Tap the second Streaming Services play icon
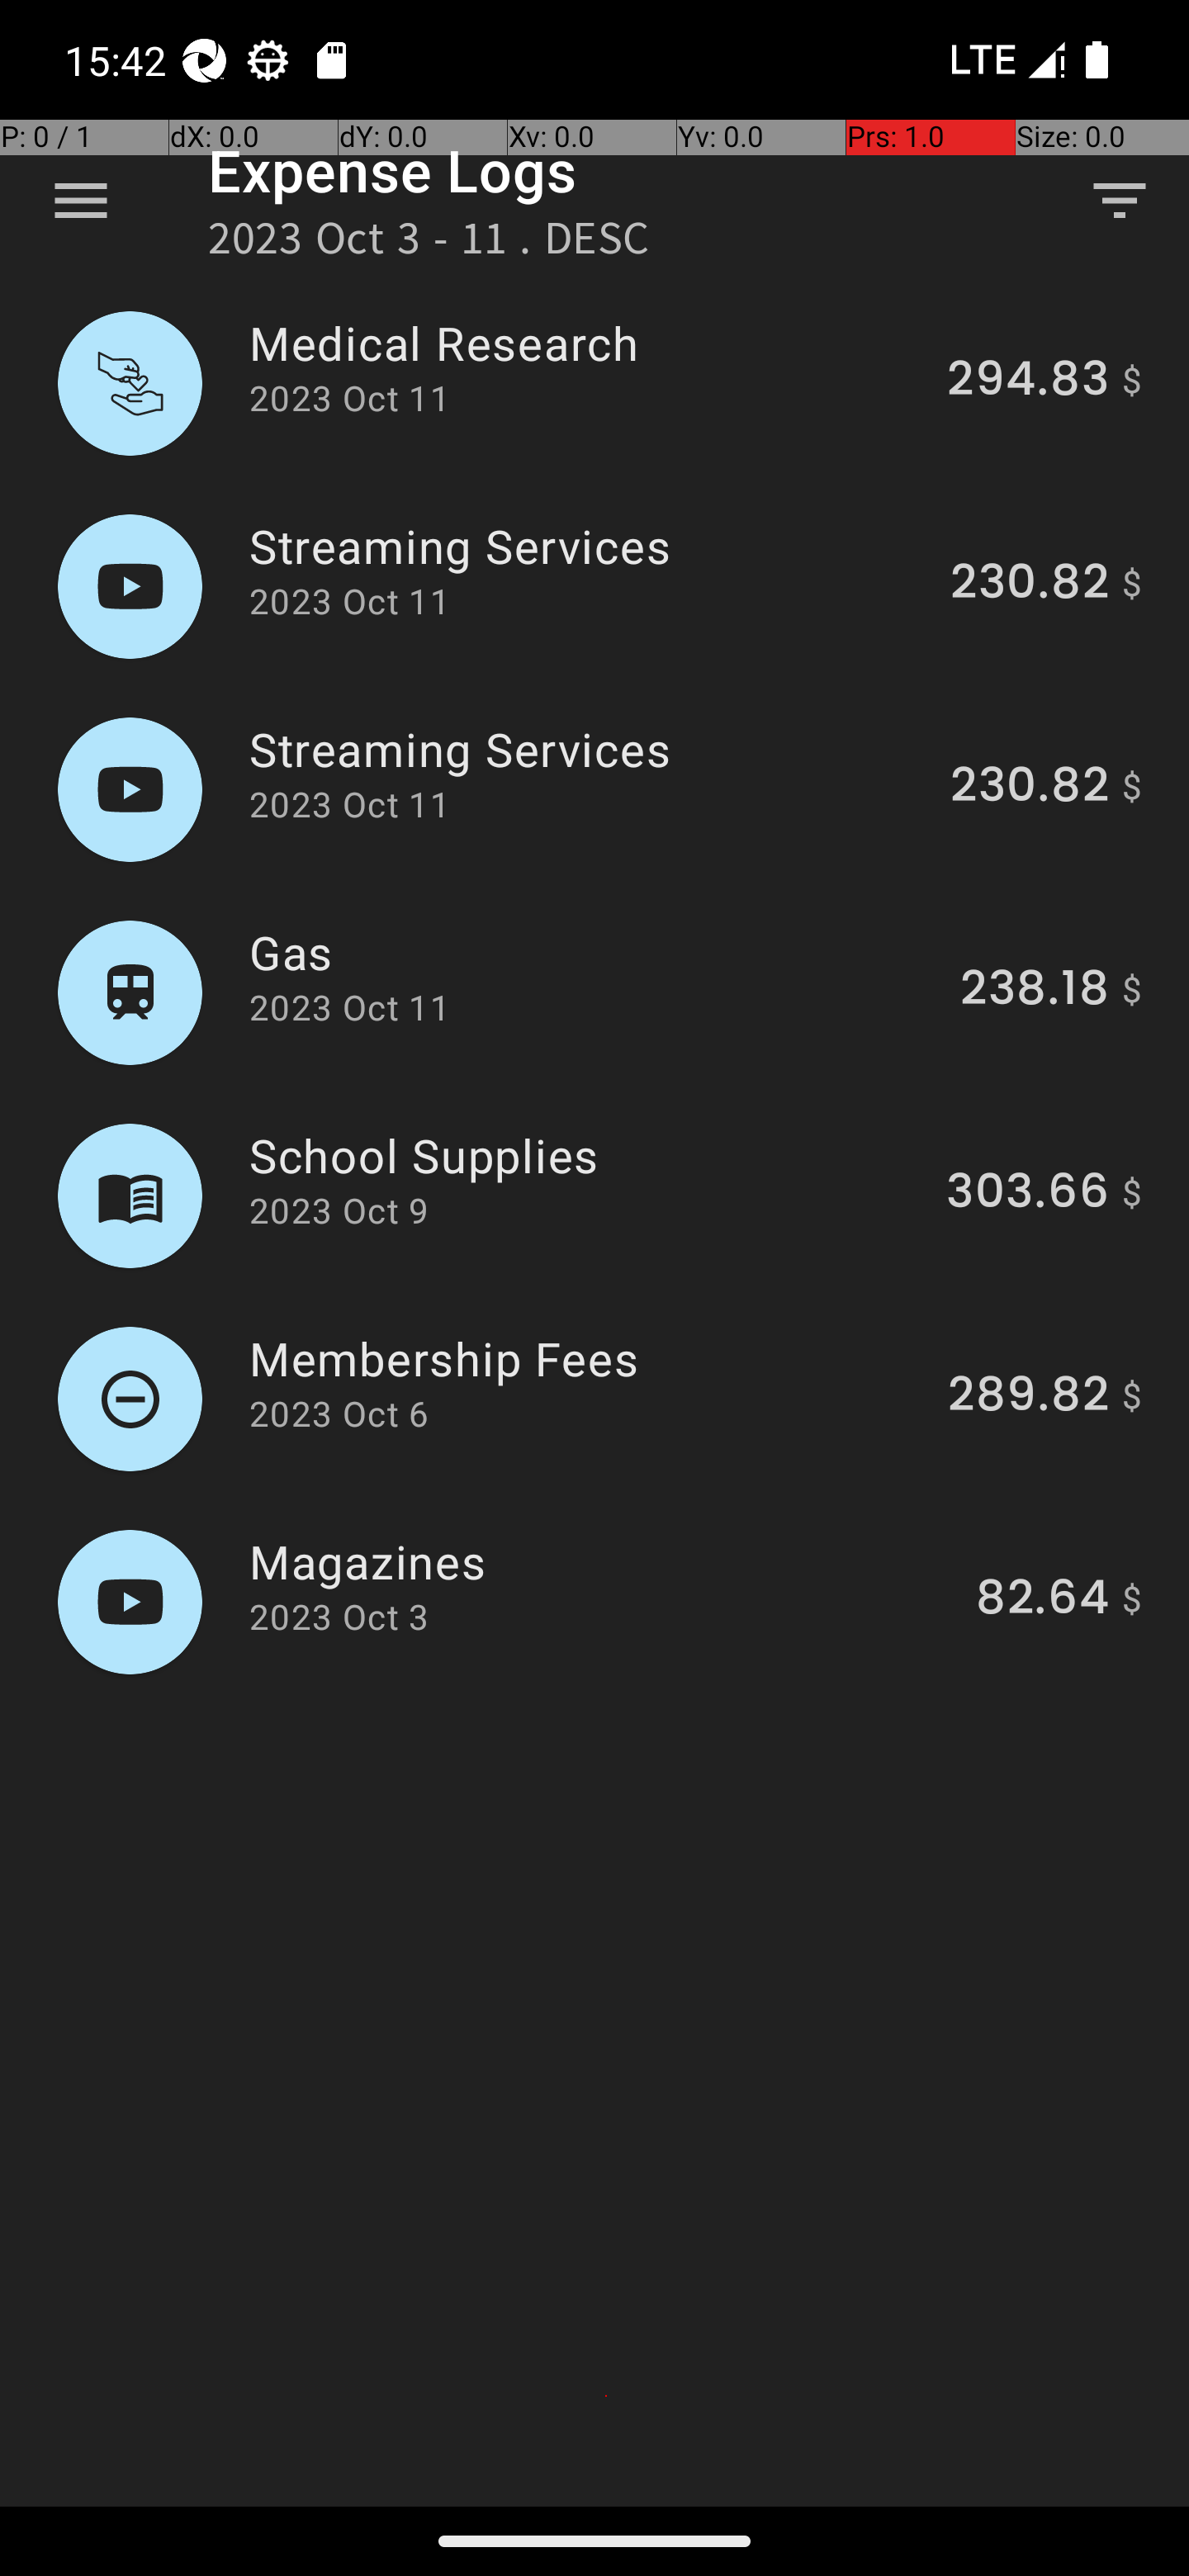The width and height of the screenshot is (1189, 2576). click(130, 789)
